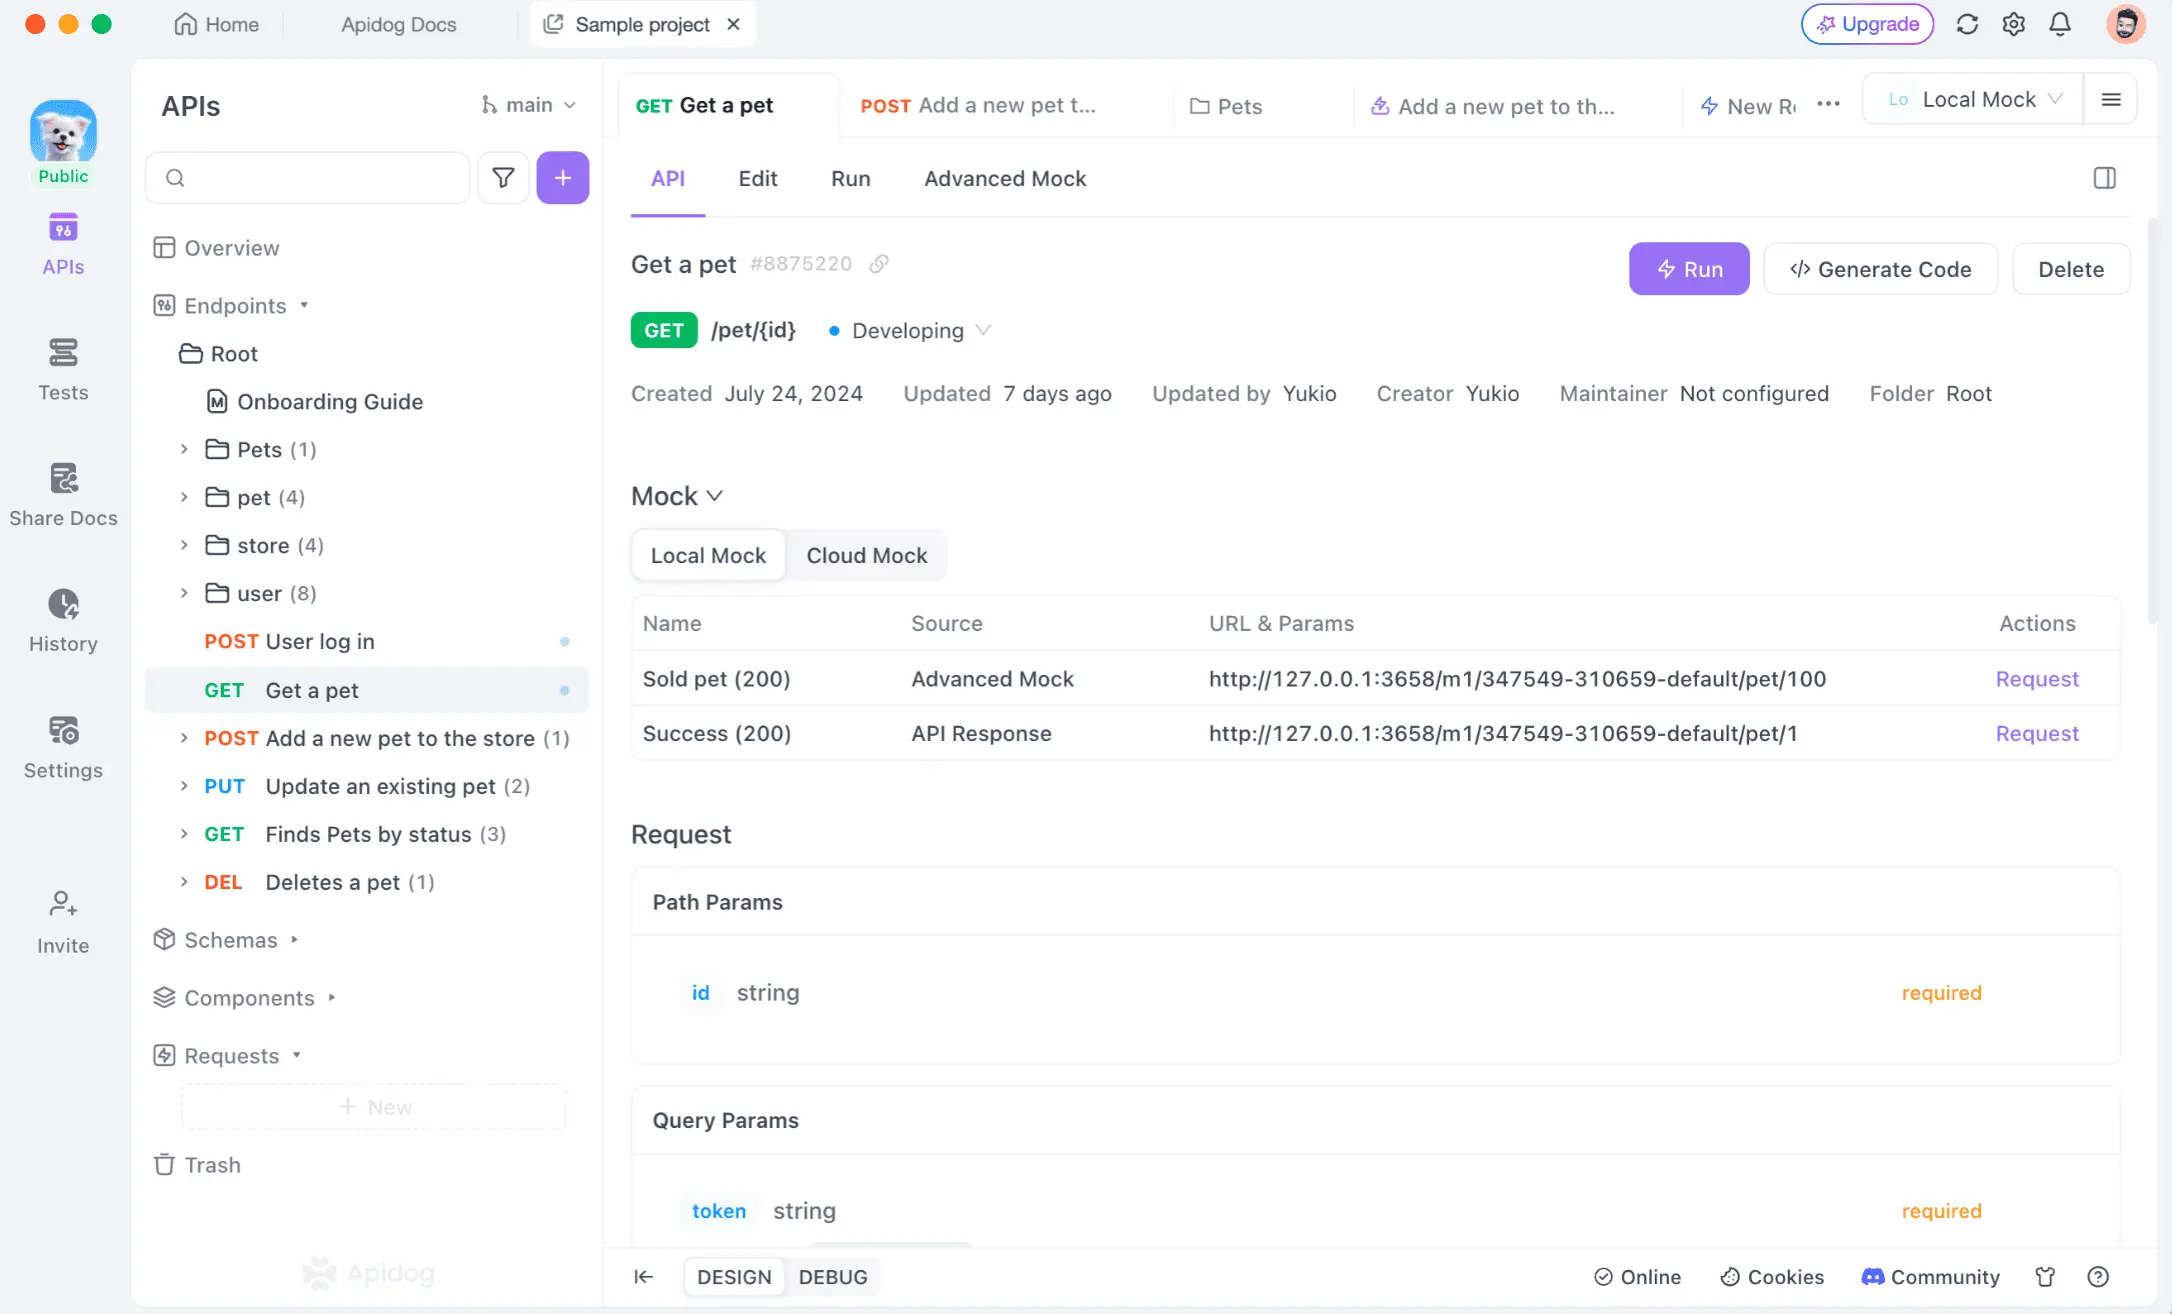Click the Generate Code button
Image resolution: width=2172 pixels, height=1314 pixels.
pyautogui.click(x=1880, y=269)
